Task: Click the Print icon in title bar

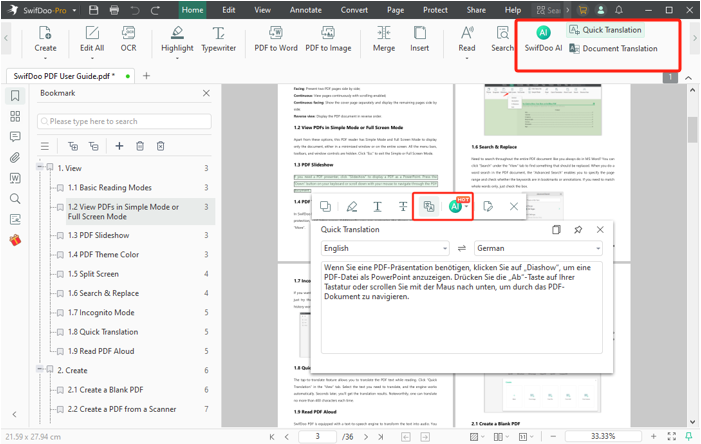Action: coord(114,10)
